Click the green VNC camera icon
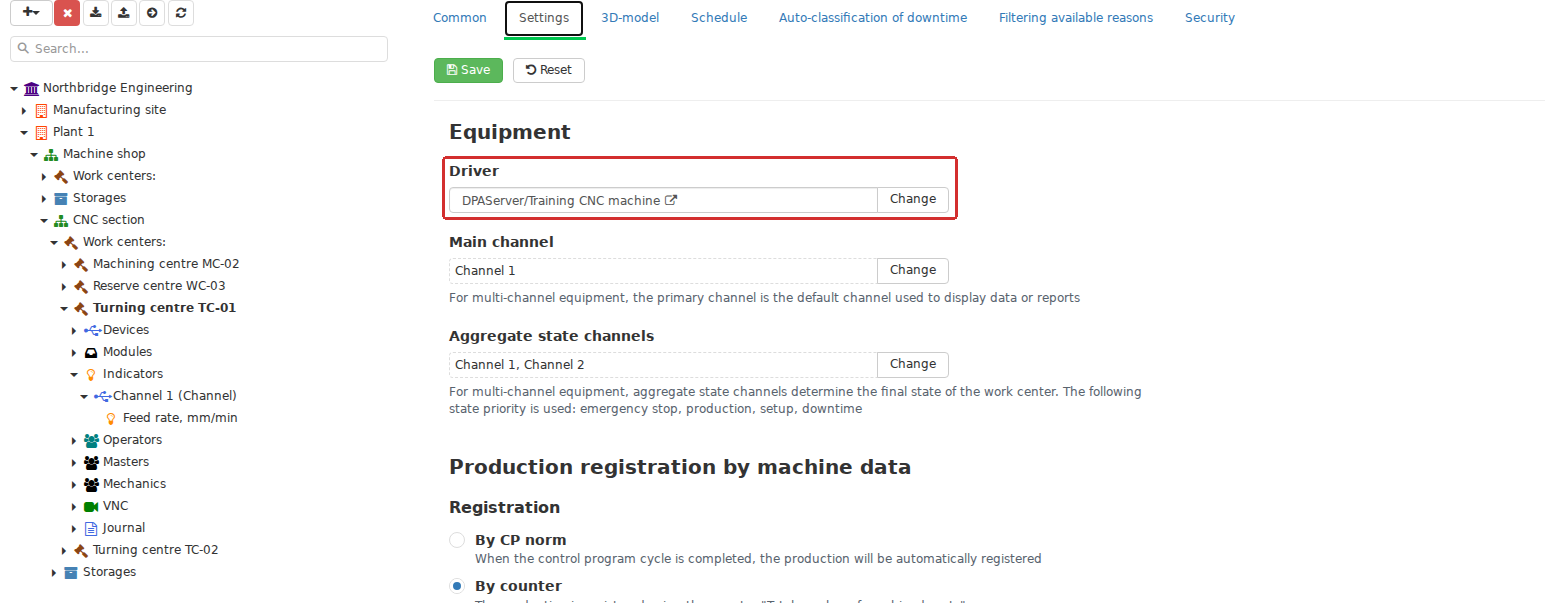1545x603 pixels. coord(92,506)
